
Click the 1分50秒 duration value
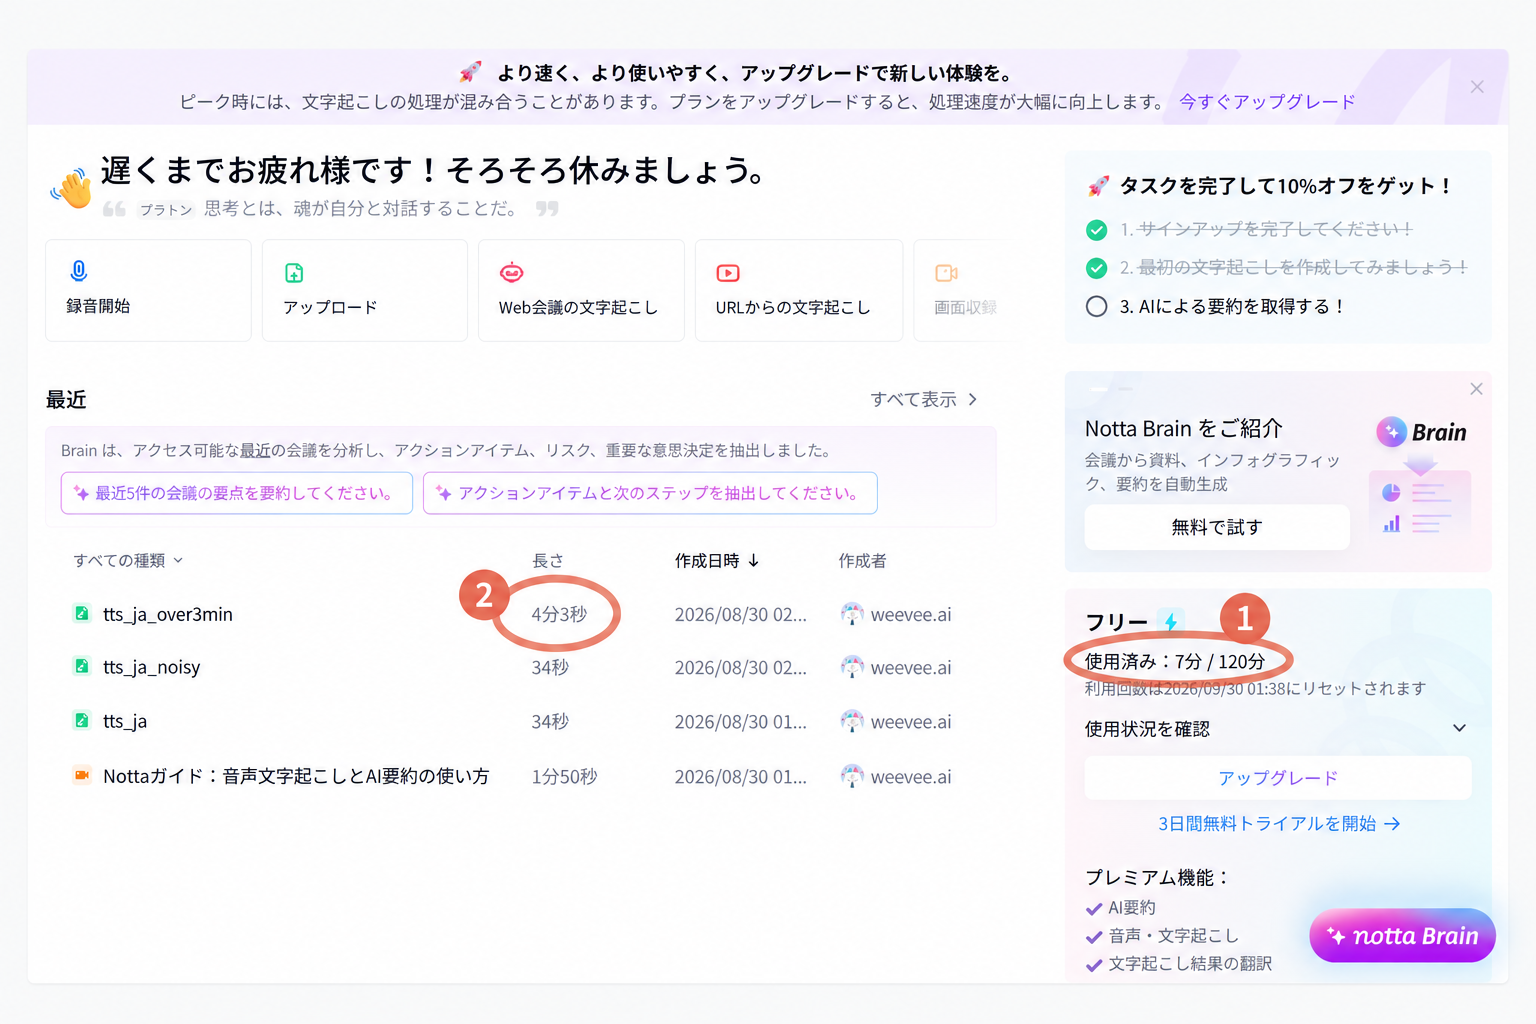coord(564,776)
